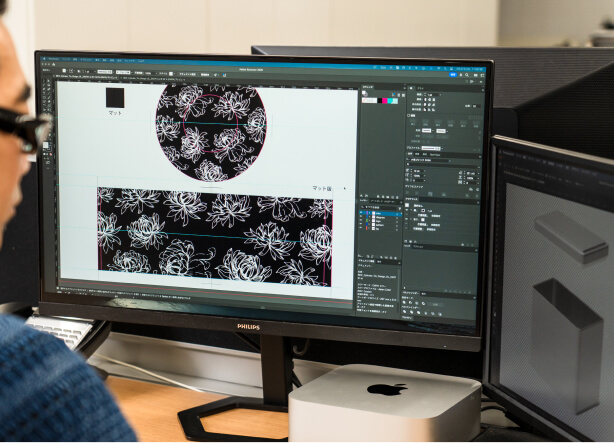Open leading dropdown in Character panel
The width and height of the screenshot is (614, 443).
pyautogui.click(x=479, y=174)
